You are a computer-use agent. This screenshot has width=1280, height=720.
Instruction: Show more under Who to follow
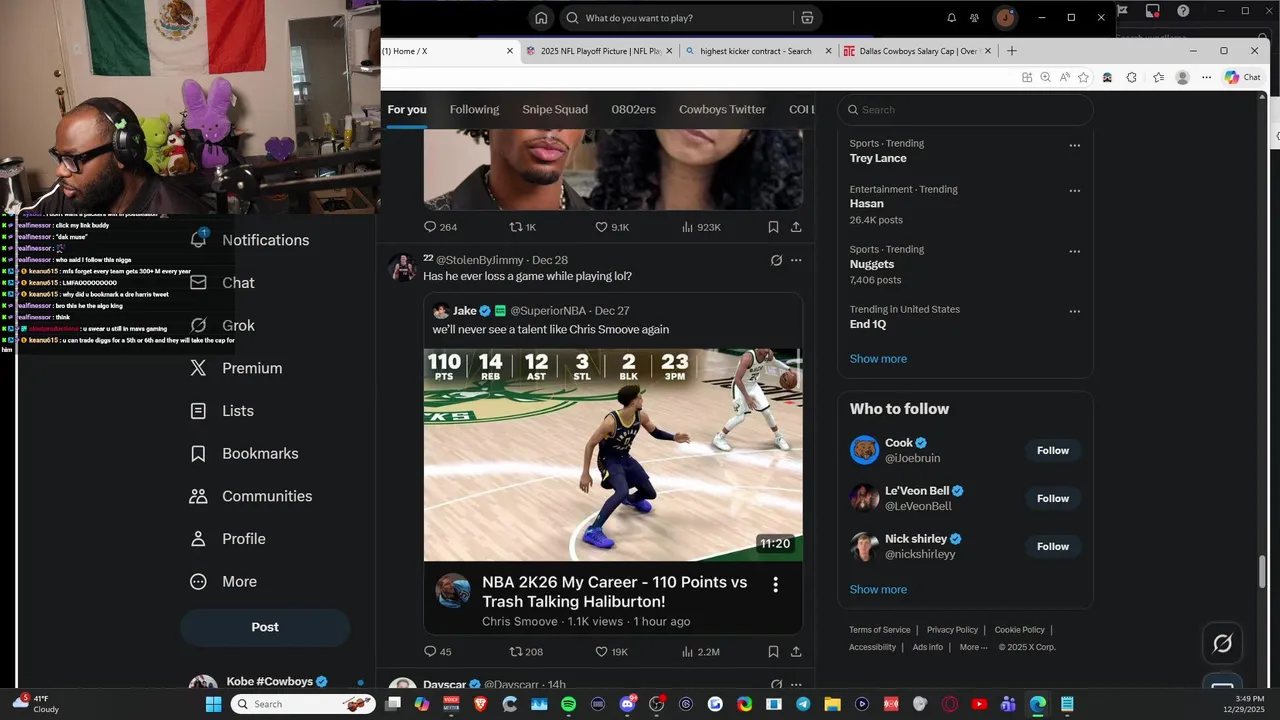coord(878,590)
